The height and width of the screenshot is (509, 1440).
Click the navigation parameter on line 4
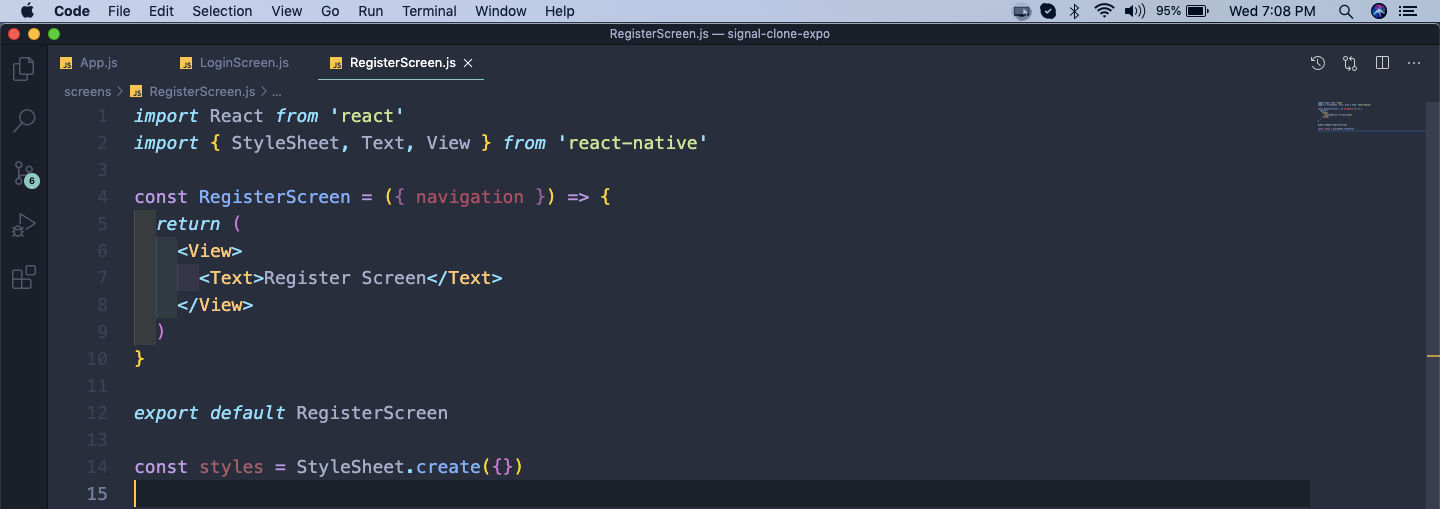(469, 197)
